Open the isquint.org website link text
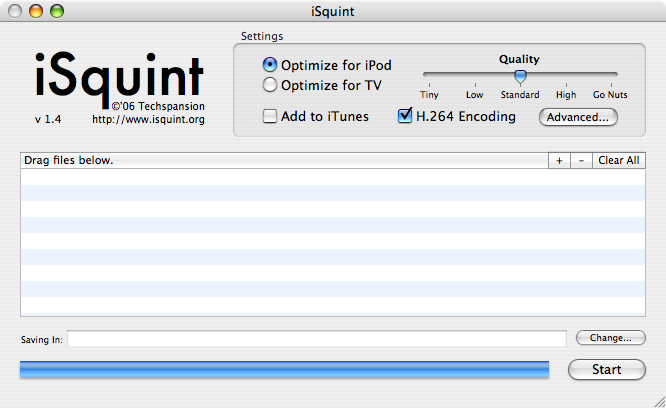 pos(148,119)
